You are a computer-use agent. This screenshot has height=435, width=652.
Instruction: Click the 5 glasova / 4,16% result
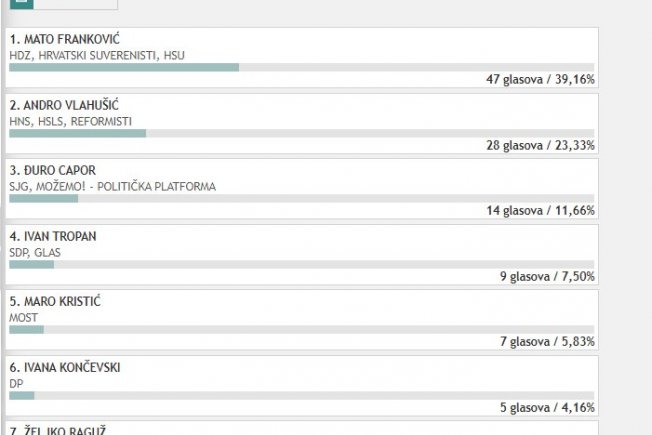547,407
